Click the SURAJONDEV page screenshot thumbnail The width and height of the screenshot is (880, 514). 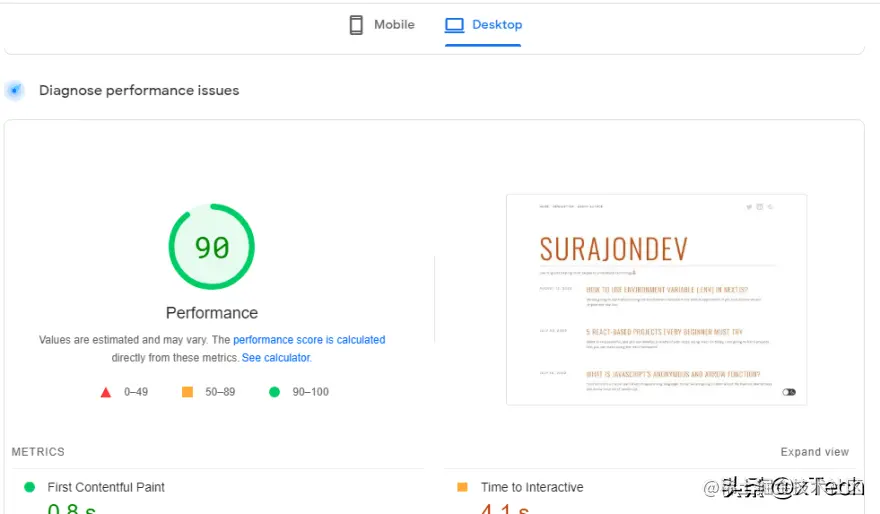coord(657,300)
